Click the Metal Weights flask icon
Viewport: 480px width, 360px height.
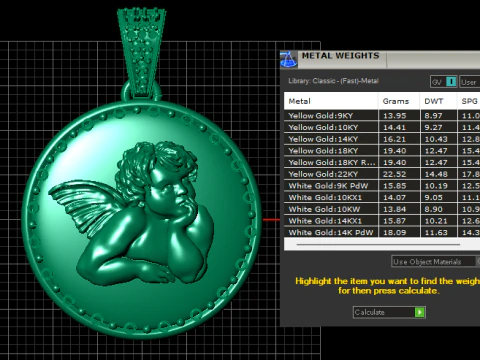tap(288, 60)
